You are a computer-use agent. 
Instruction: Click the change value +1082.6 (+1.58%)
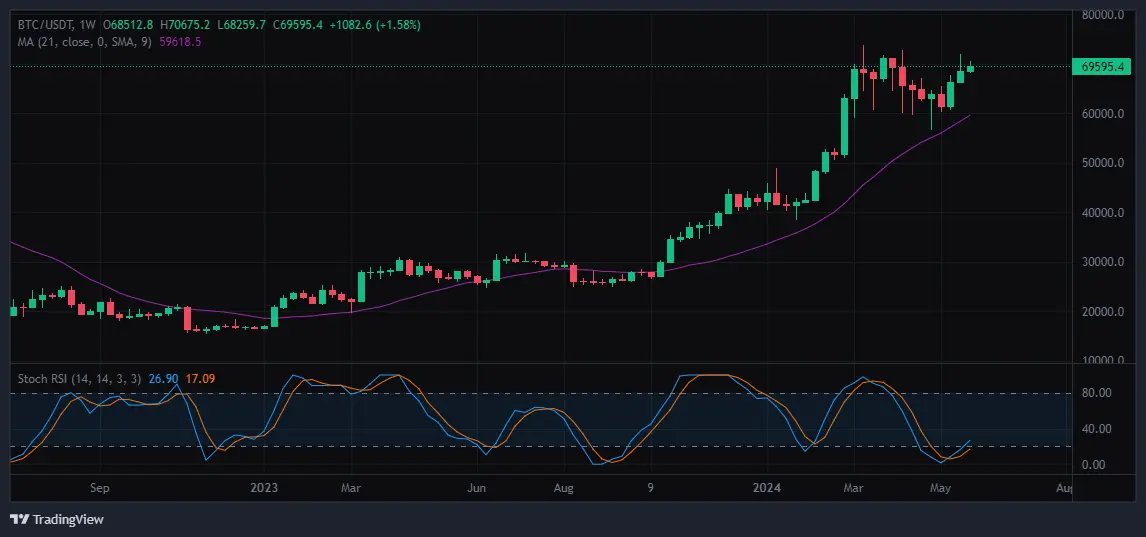pyautogui.click(x=375, y=25)
